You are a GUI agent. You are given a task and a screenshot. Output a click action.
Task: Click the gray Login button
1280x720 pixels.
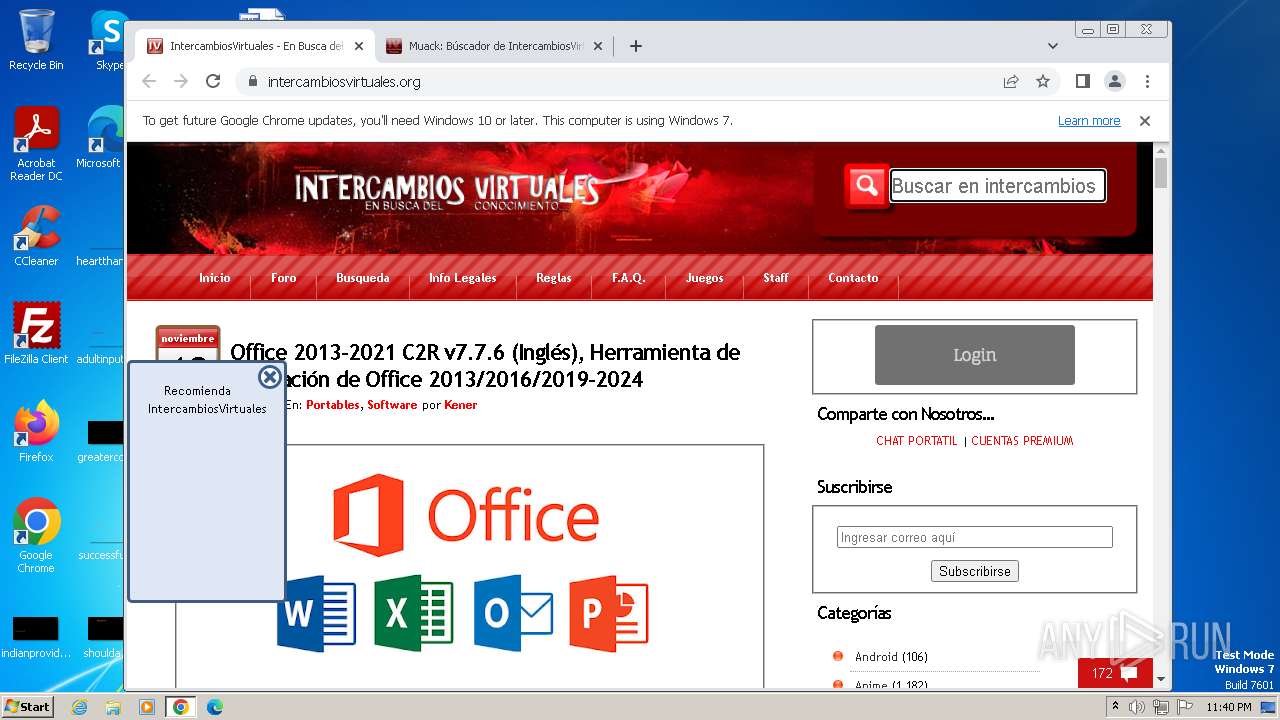974,355
